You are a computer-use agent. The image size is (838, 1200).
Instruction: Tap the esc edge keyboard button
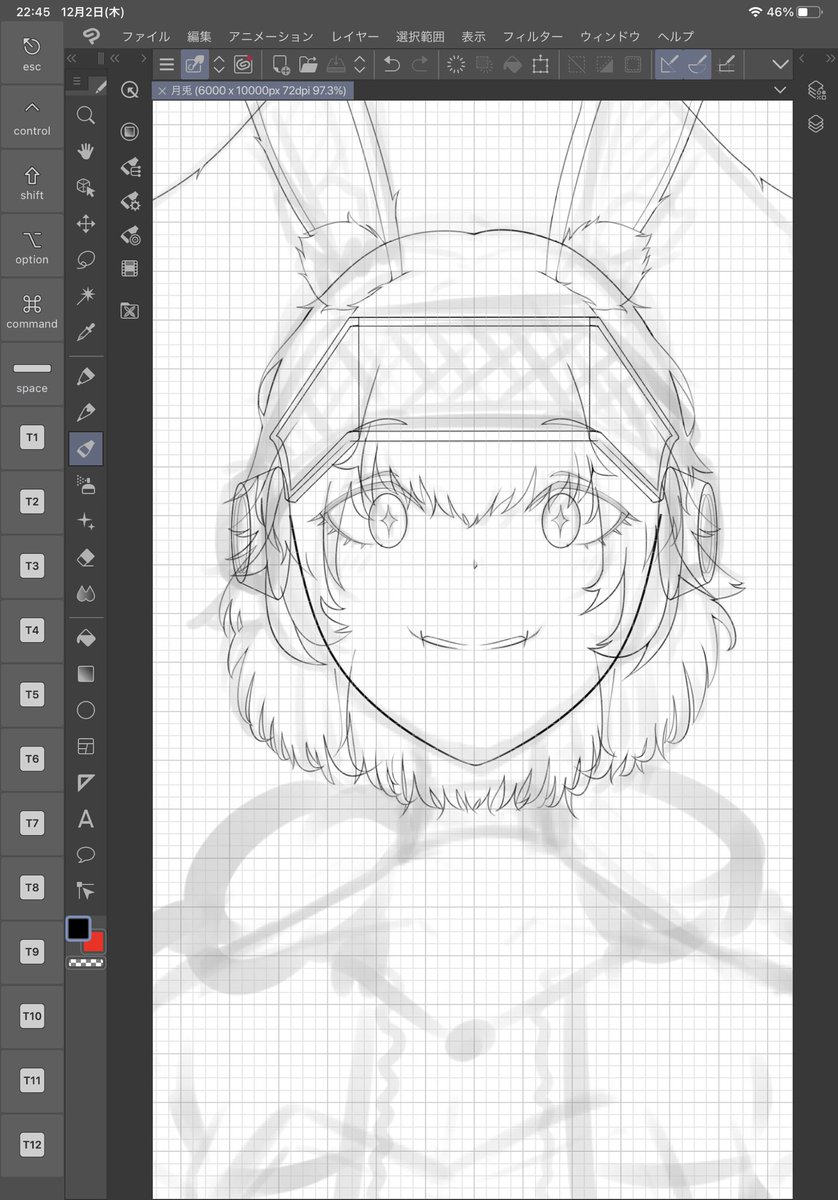(32, 54)
